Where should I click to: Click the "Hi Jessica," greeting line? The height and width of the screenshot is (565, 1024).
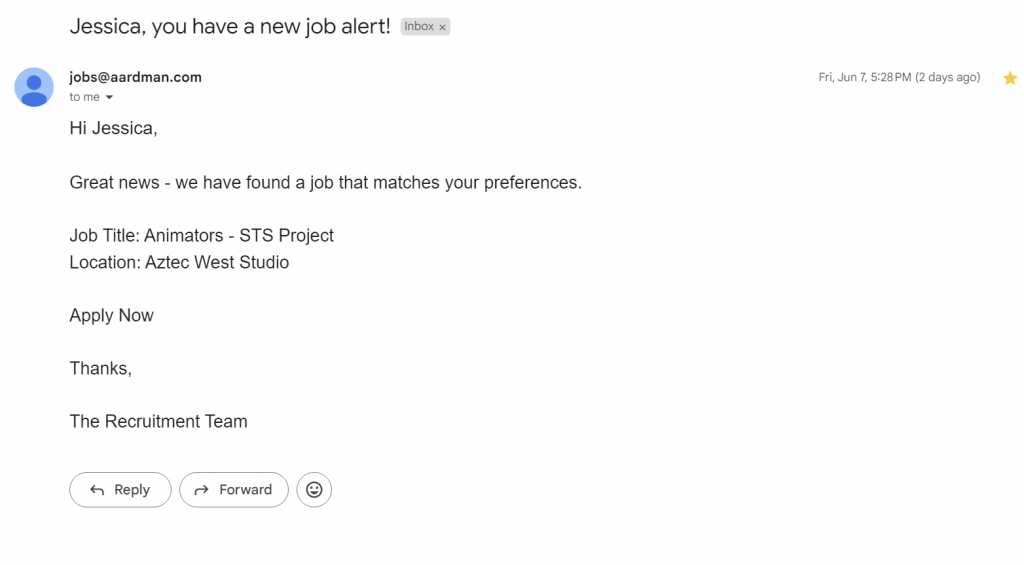114,128
